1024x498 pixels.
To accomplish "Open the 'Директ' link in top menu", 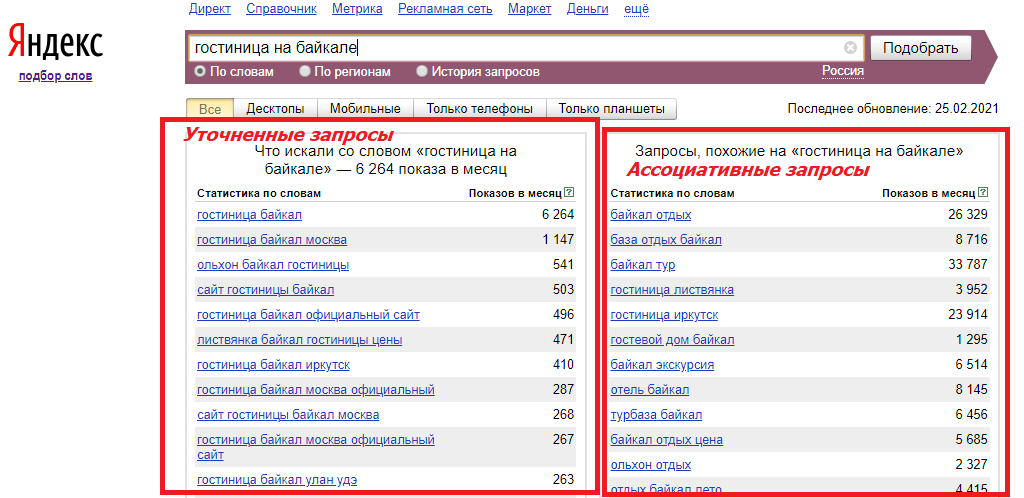I will [210, 9].
